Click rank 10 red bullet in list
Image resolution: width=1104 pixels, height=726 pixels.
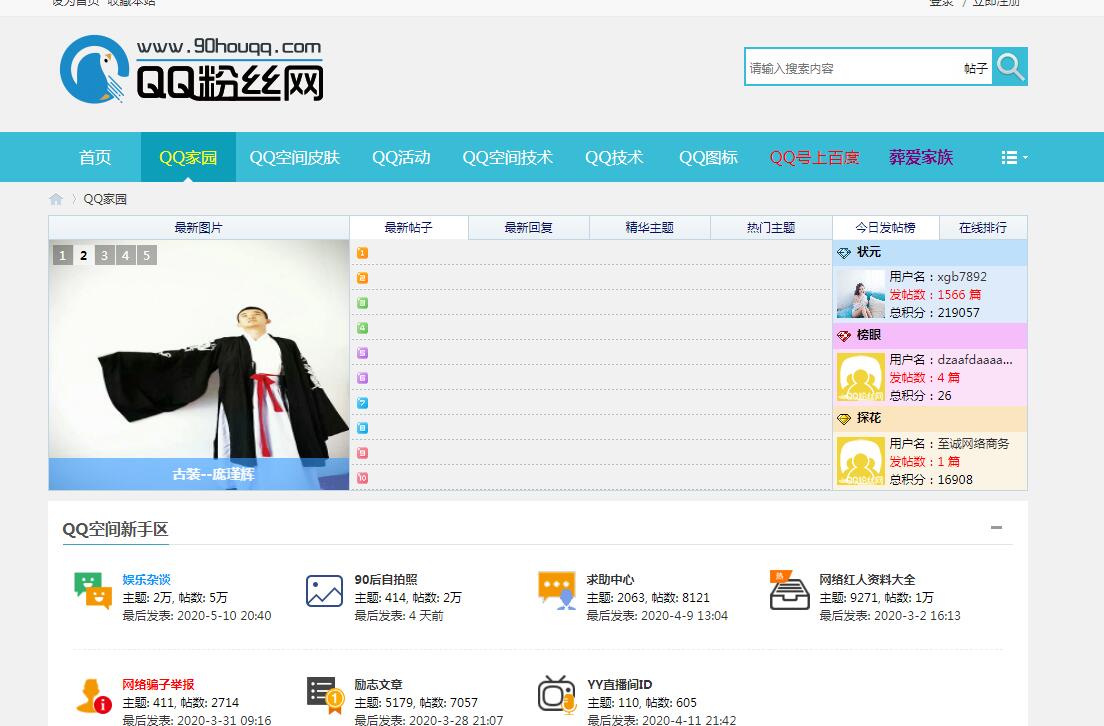363,477
